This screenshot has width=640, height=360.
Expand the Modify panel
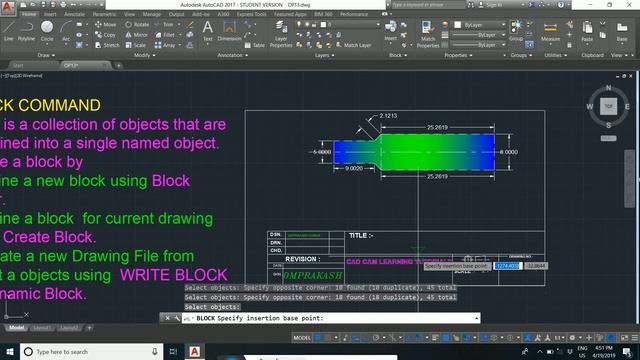pyautogui.click(x=144, y=55)
